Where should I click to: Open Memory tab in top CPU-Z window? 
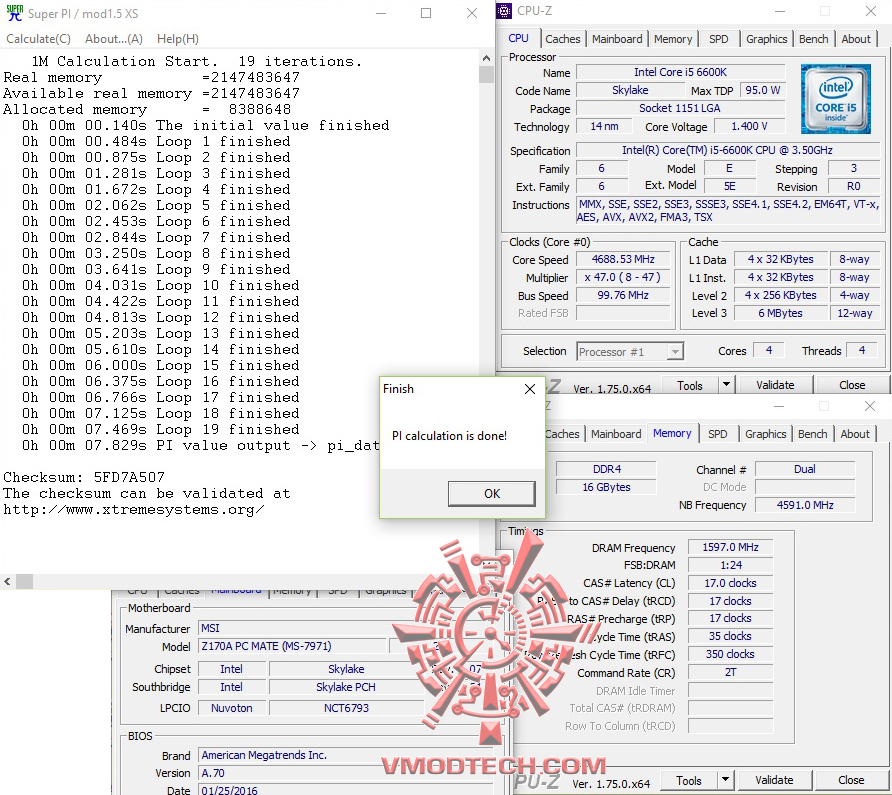pos(673,39)
